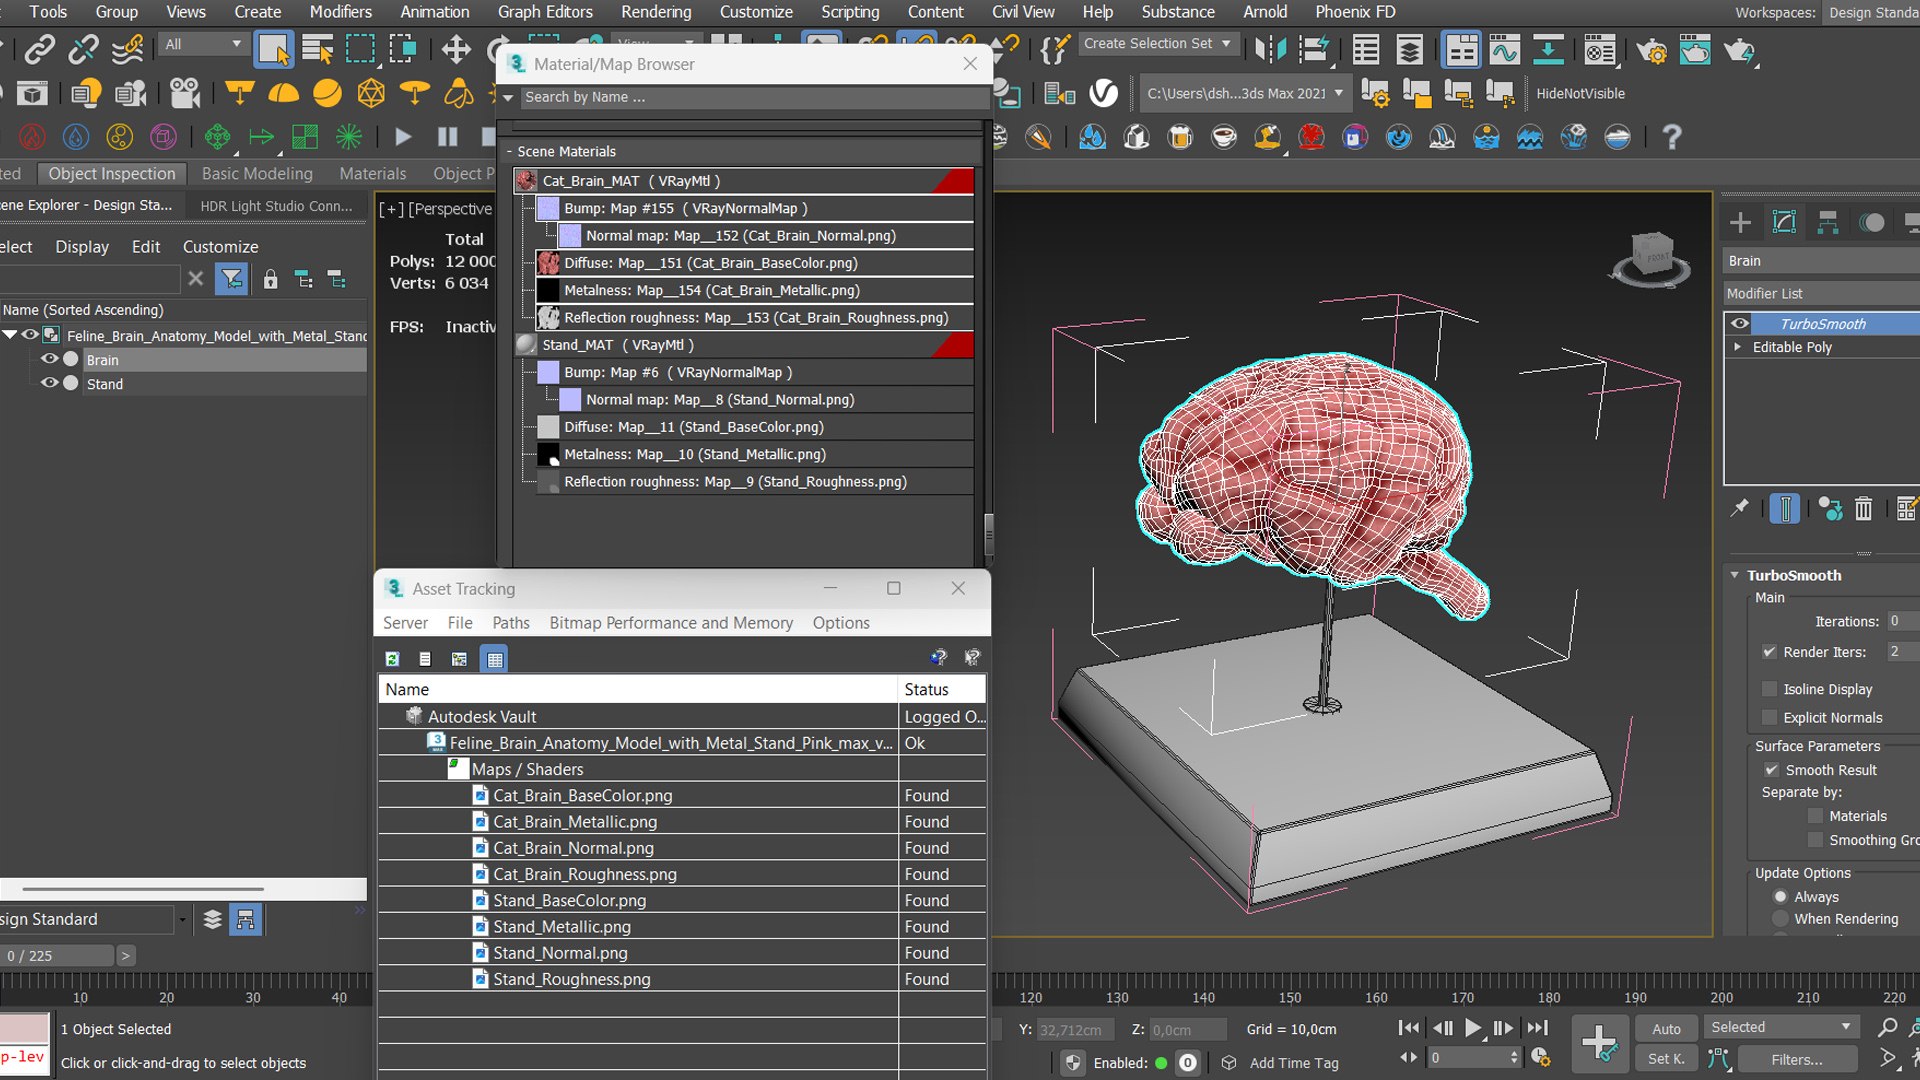Image resolution: width=1920 pixels, height=1080 pixels.
Task: Open the Create Selection Set dropdown
Action: click(x=1158, y=44)
